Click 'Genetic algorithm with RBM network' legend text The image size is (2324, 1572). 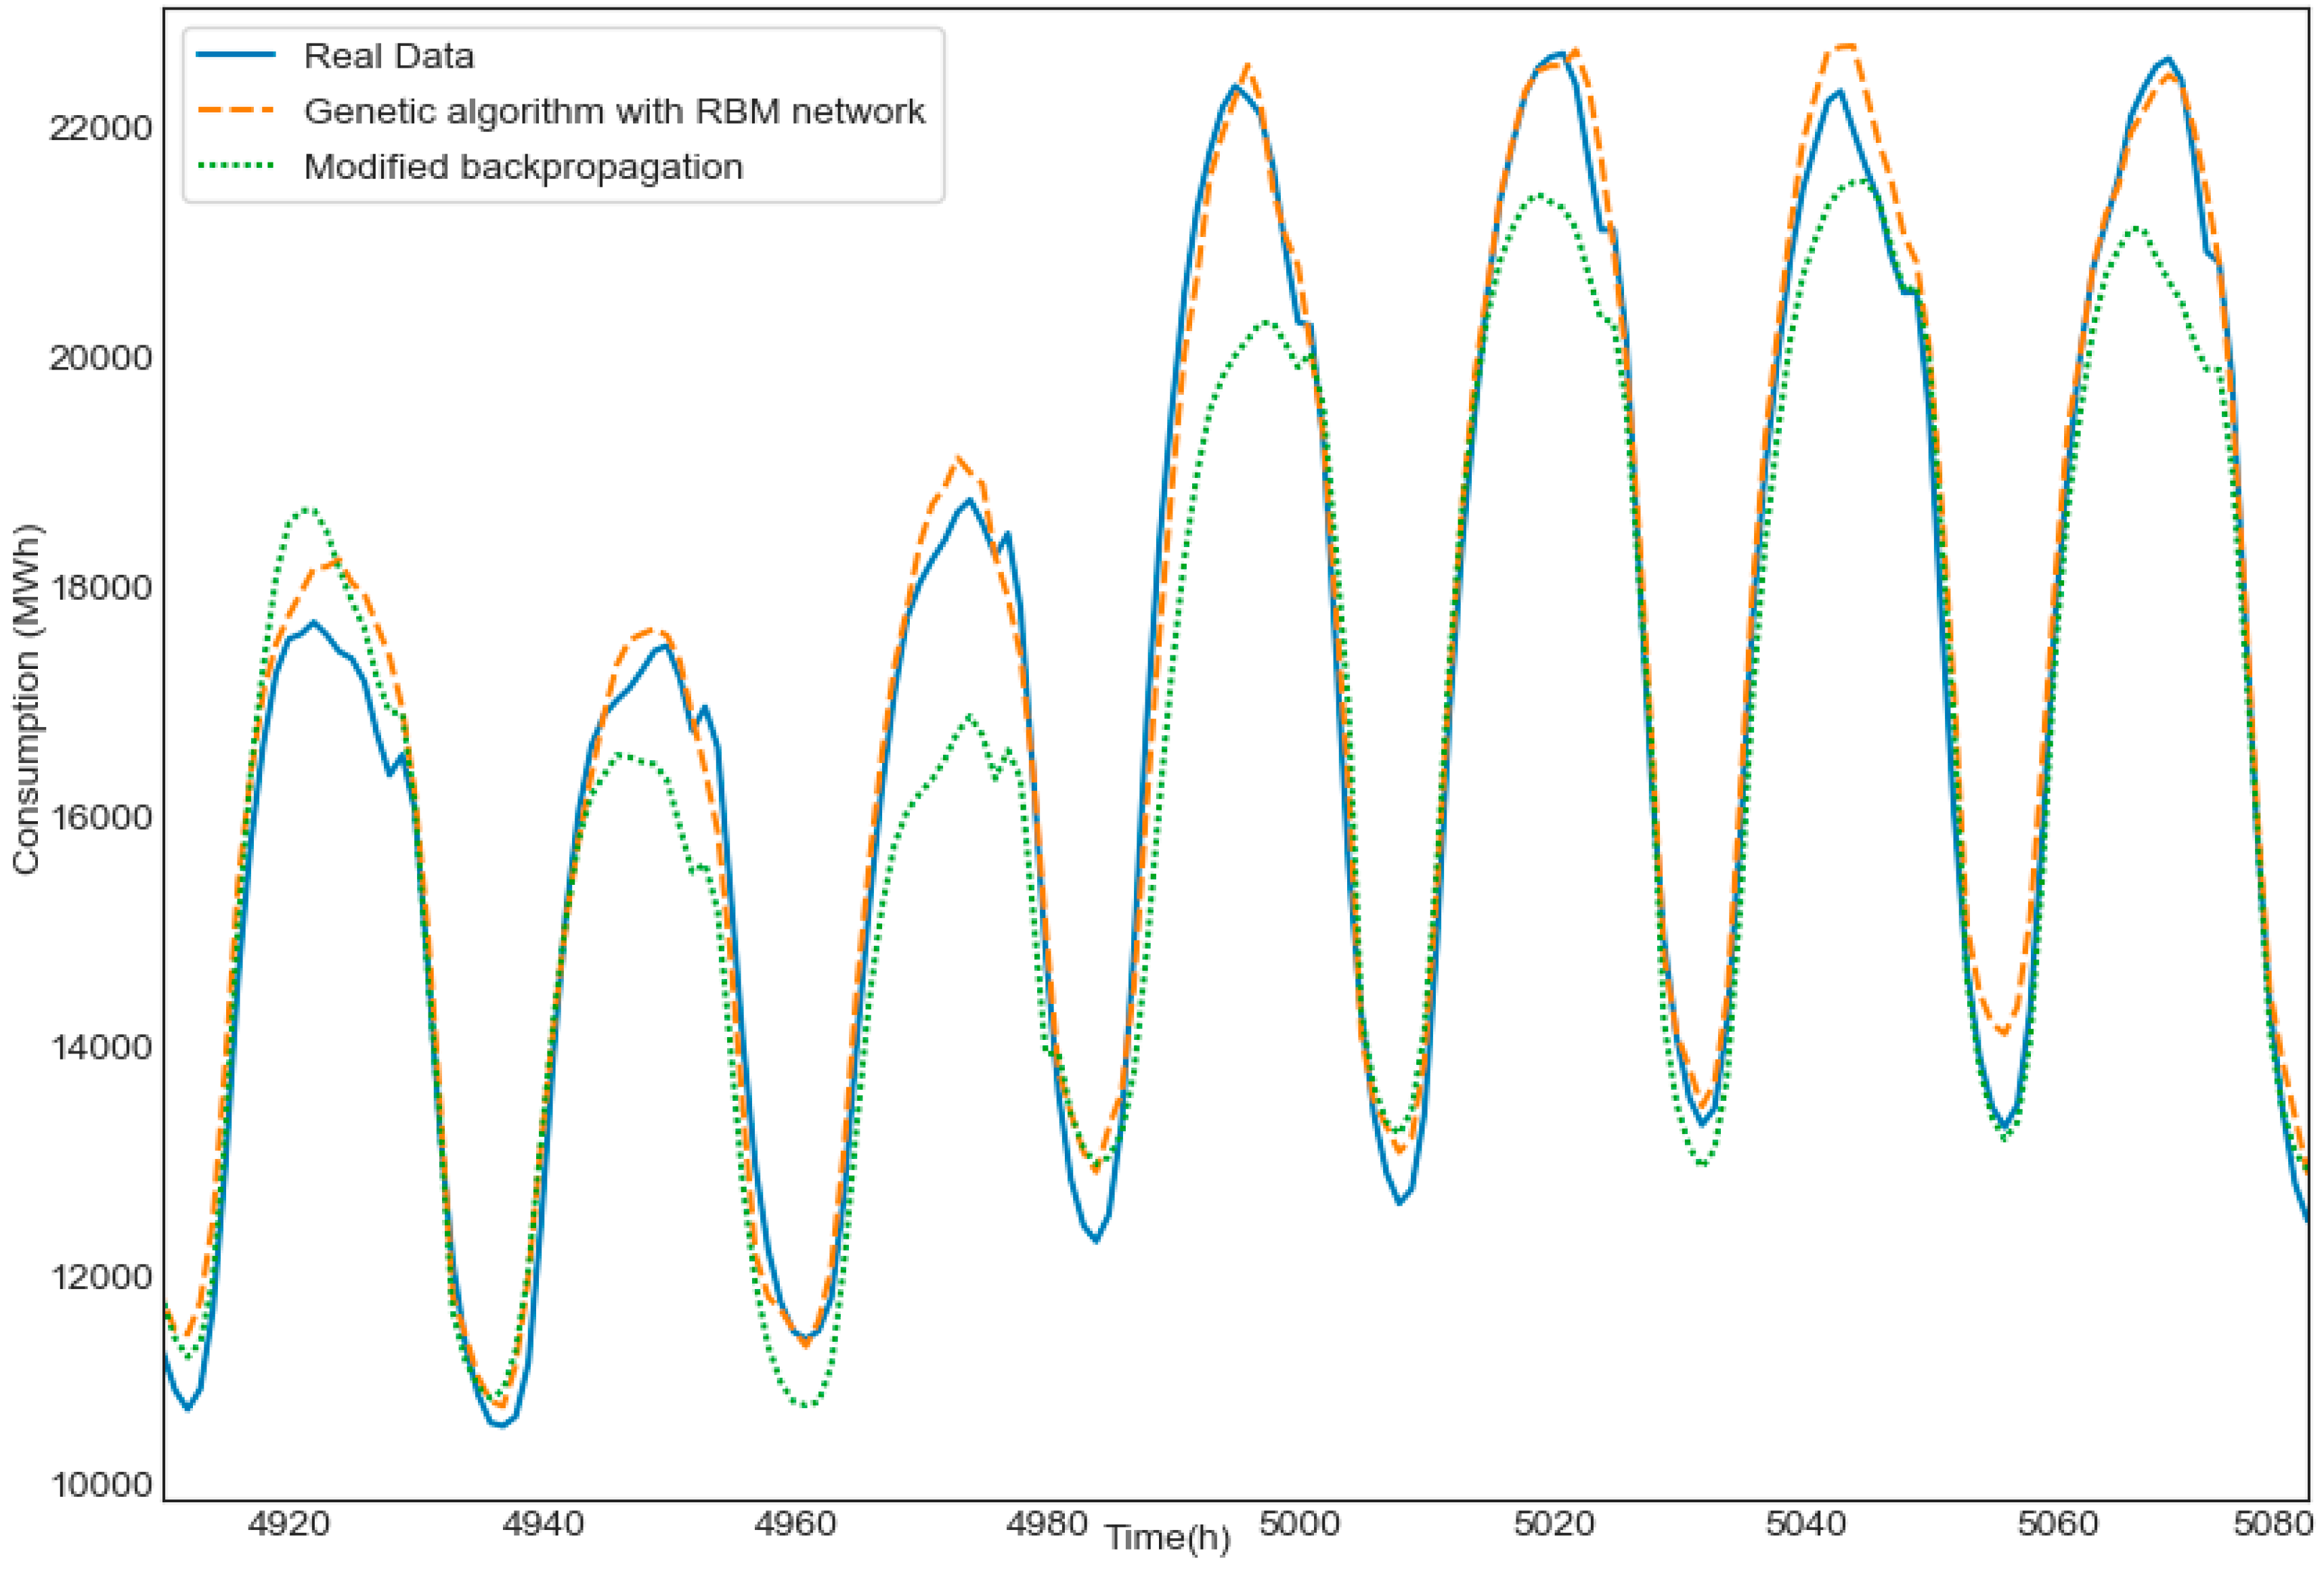click(614, 111)
